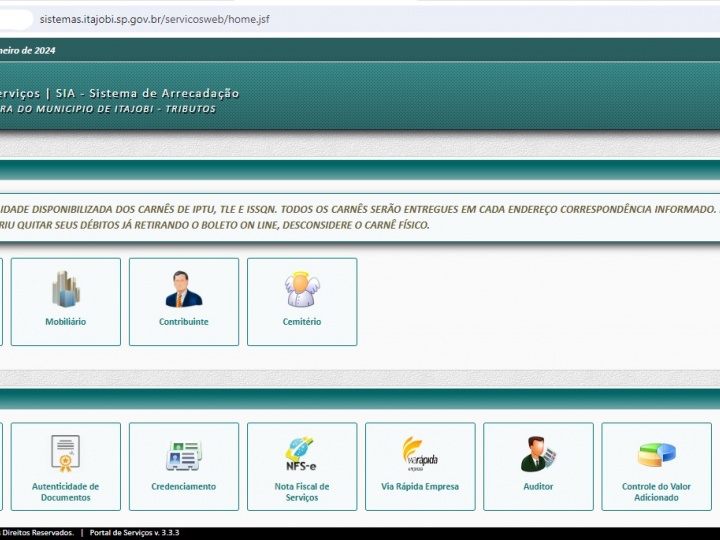Click the Autenticidade de Documentos label
The image size is (720, 540).
(66, 492)
